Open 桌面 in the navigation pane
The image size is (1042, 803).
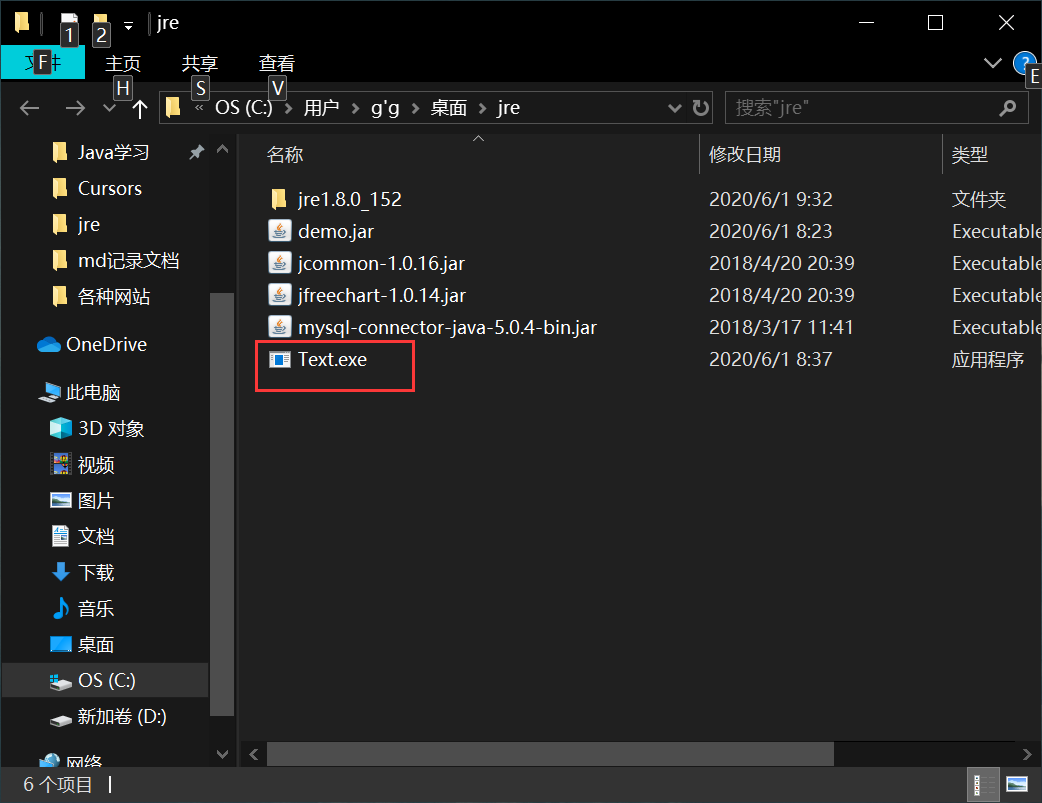[x=82, y=644]
